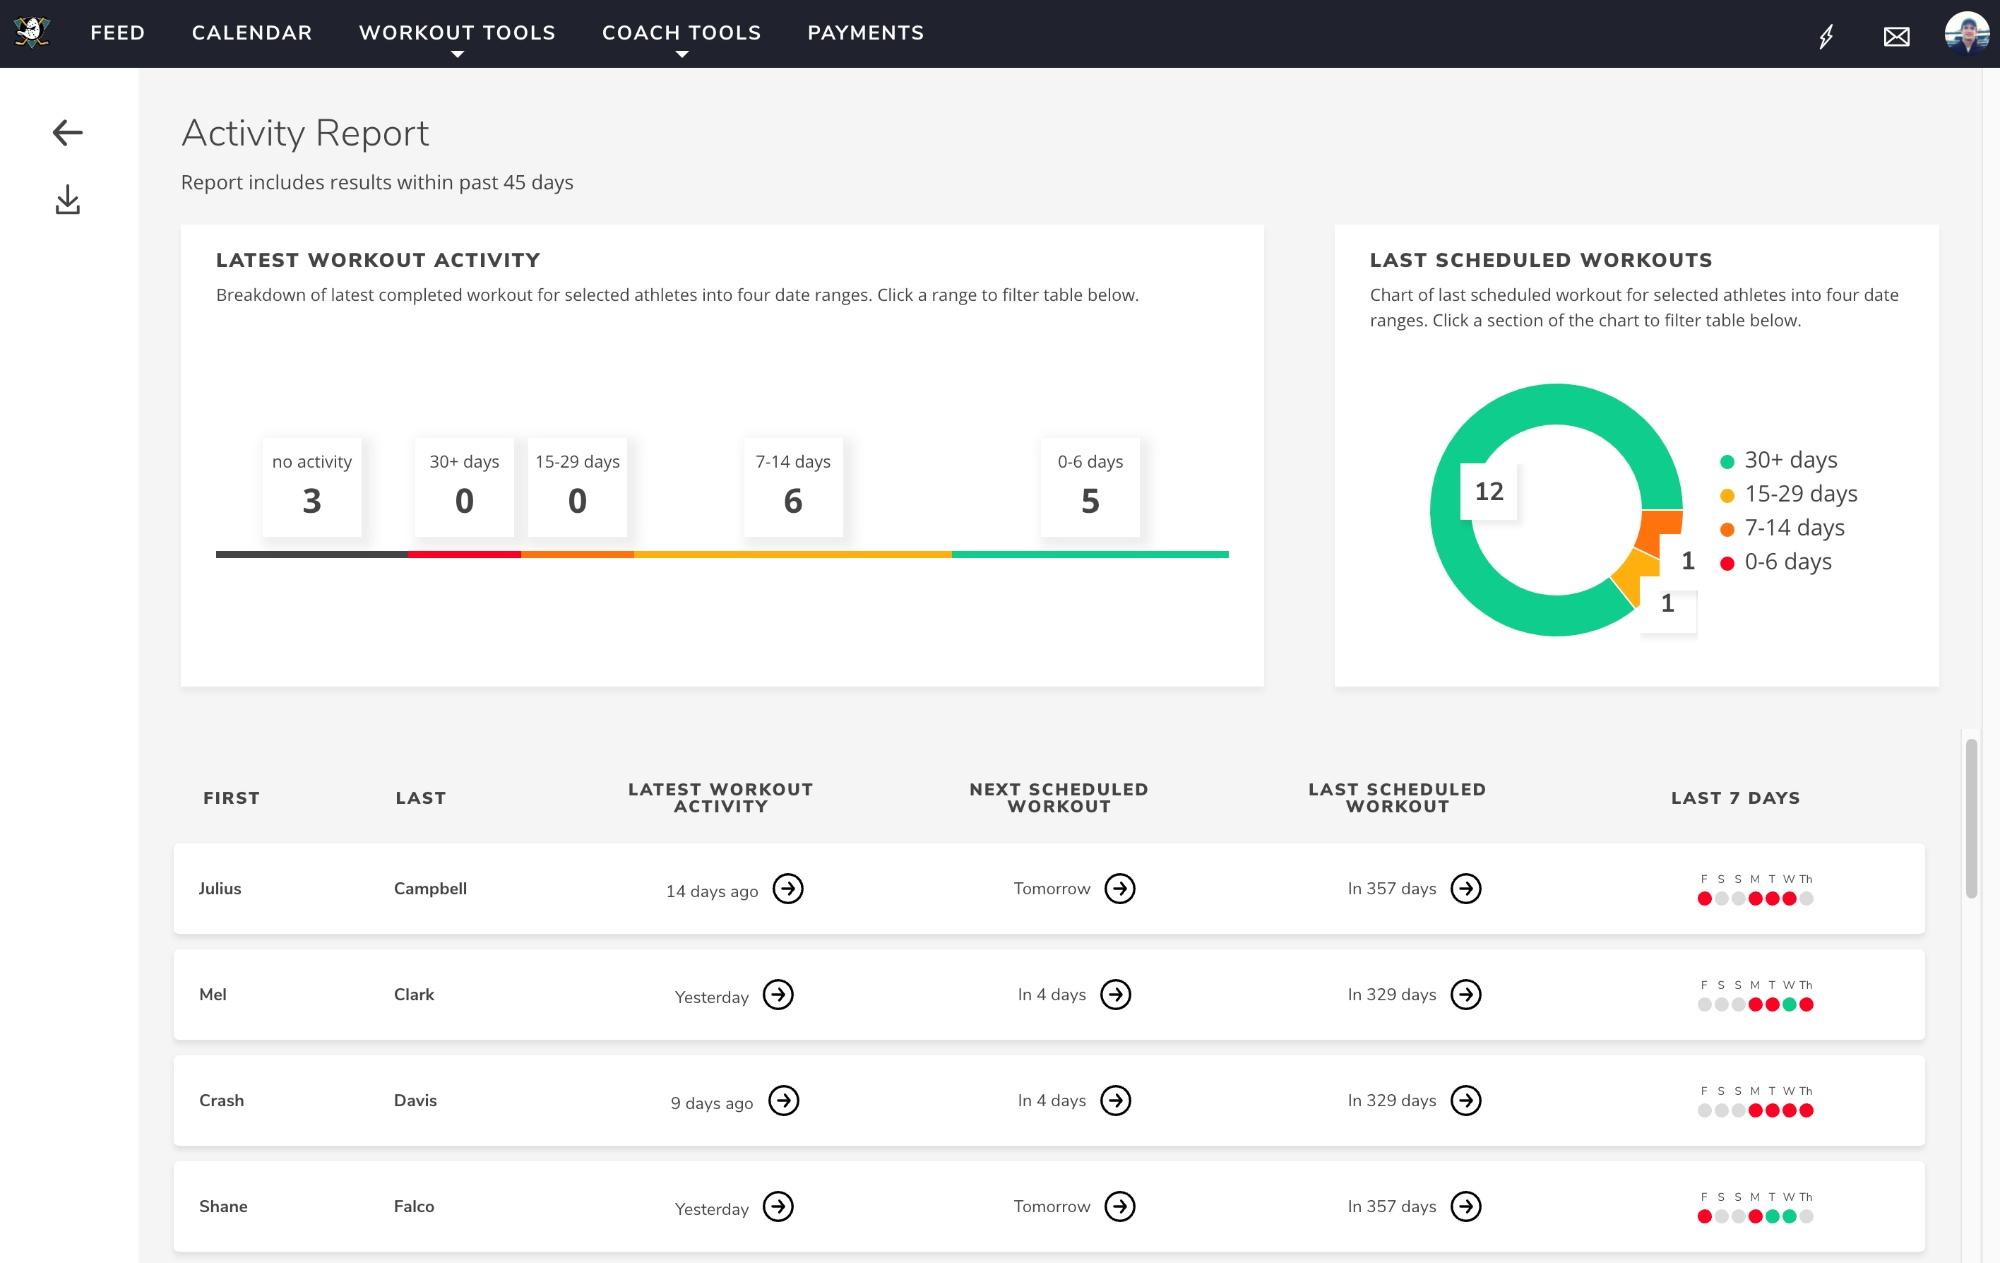
Task: Open Crash Davis's next scheduled workout arrow
Action: (1115, 1100)
